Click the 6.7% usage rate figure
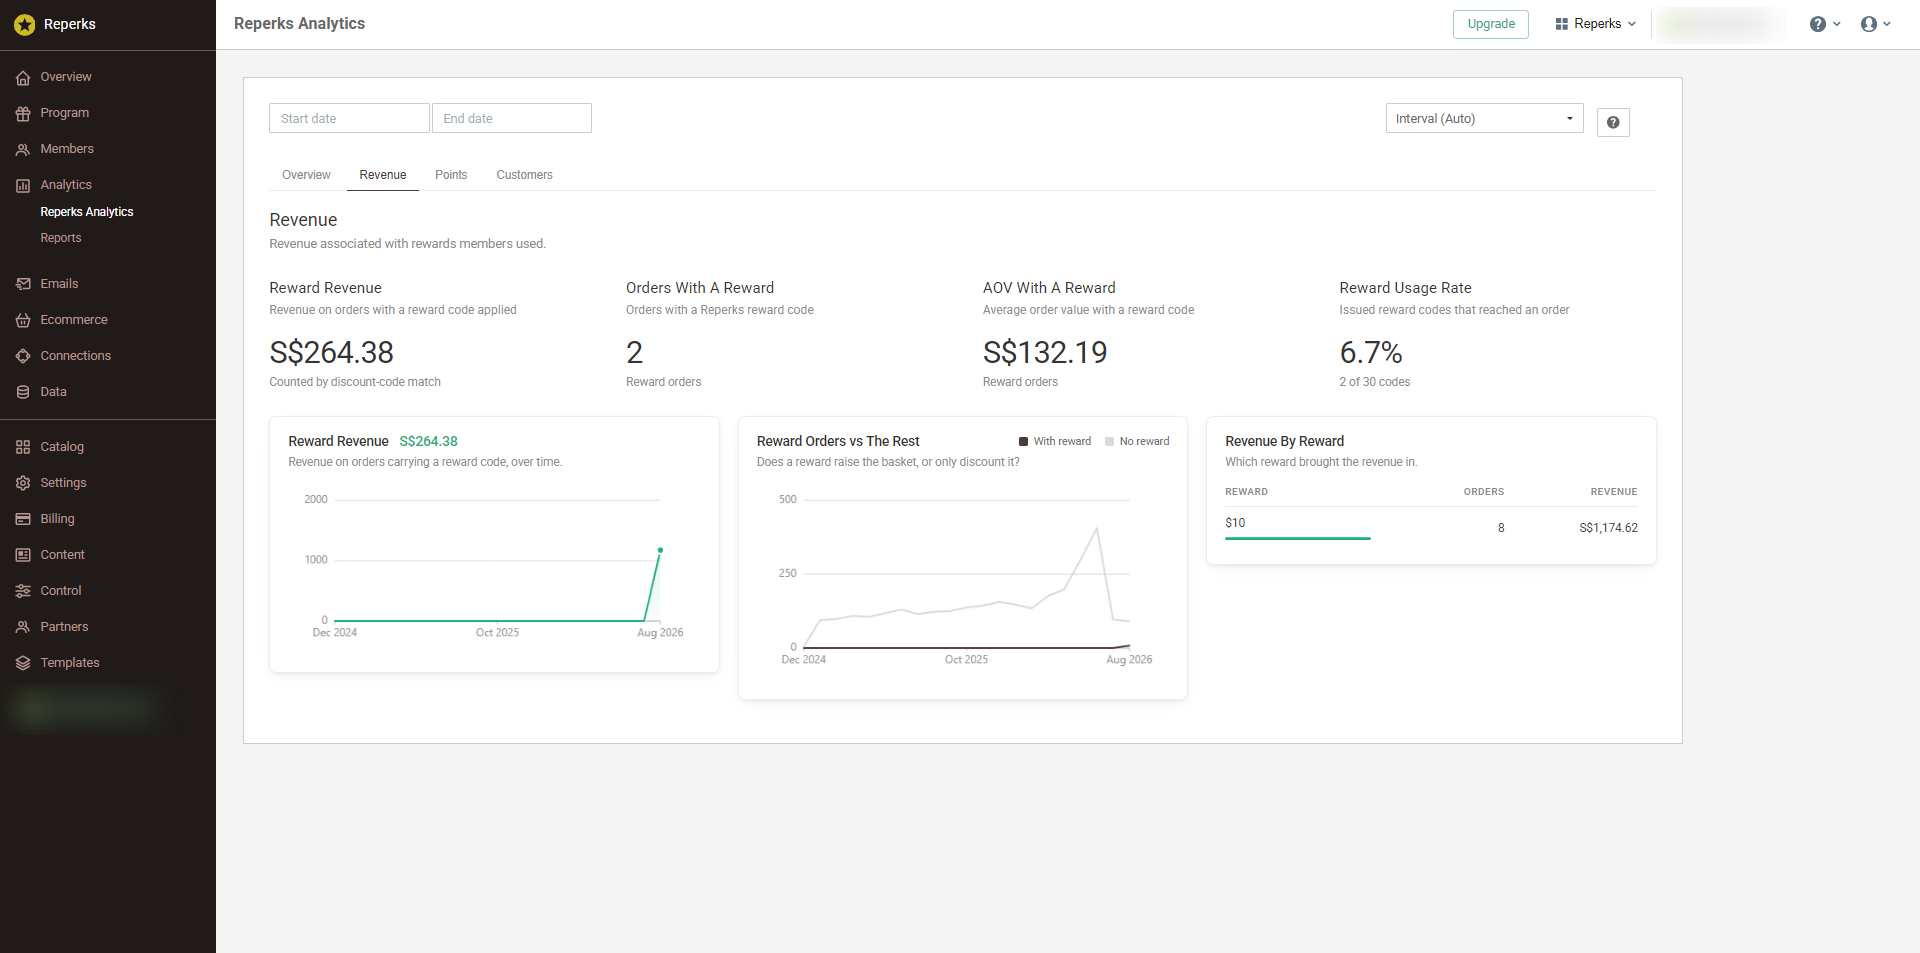 point(1371,352)
